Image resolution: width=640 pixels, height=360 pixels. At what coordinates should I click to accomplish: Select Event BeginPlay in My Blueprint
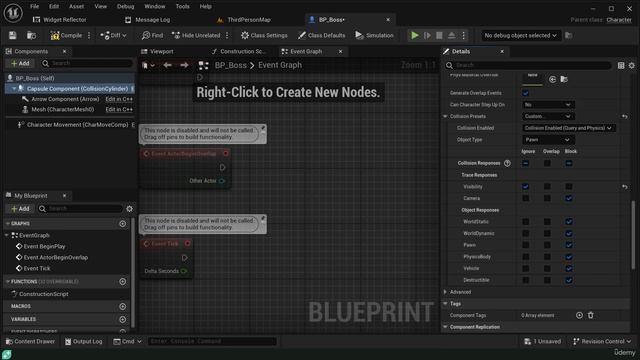point(44,247)
